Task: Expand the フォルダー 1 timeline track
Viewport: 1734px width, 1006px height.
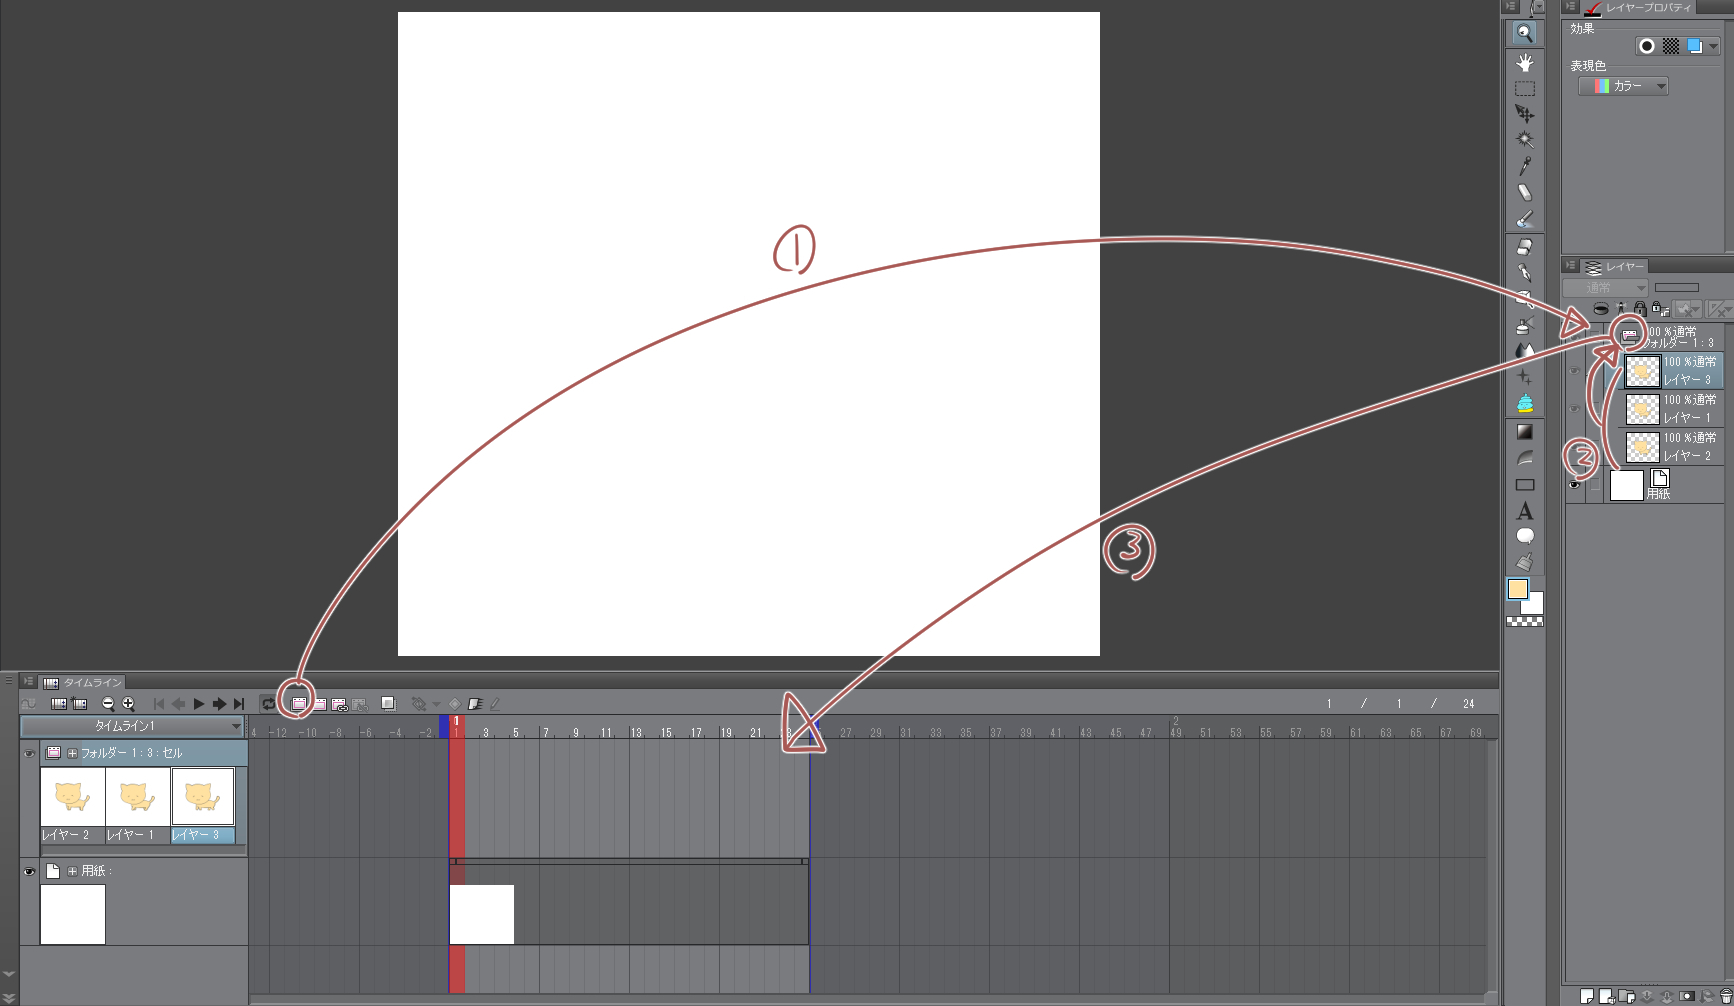Action: point(72,753)
